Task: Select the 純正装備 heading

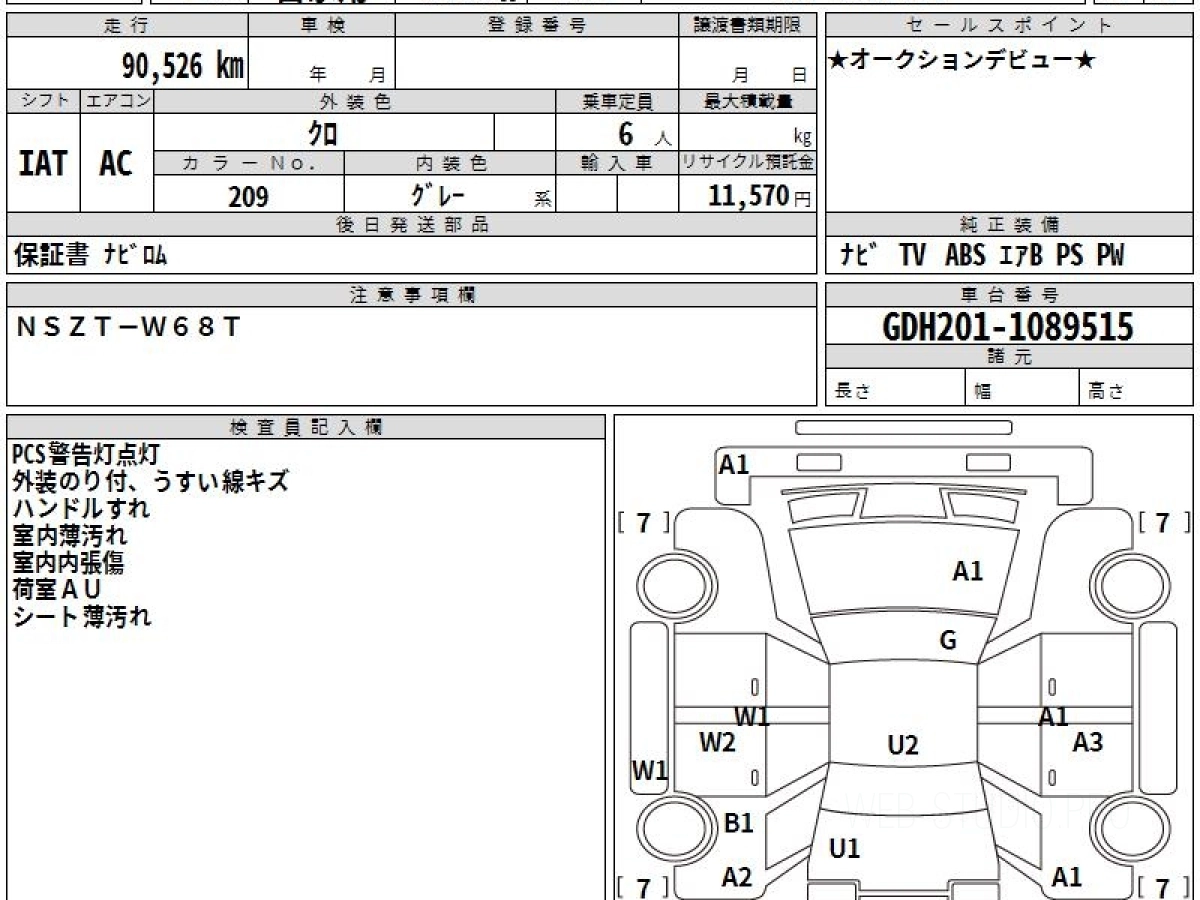Action: click(x=1009, y=225)
